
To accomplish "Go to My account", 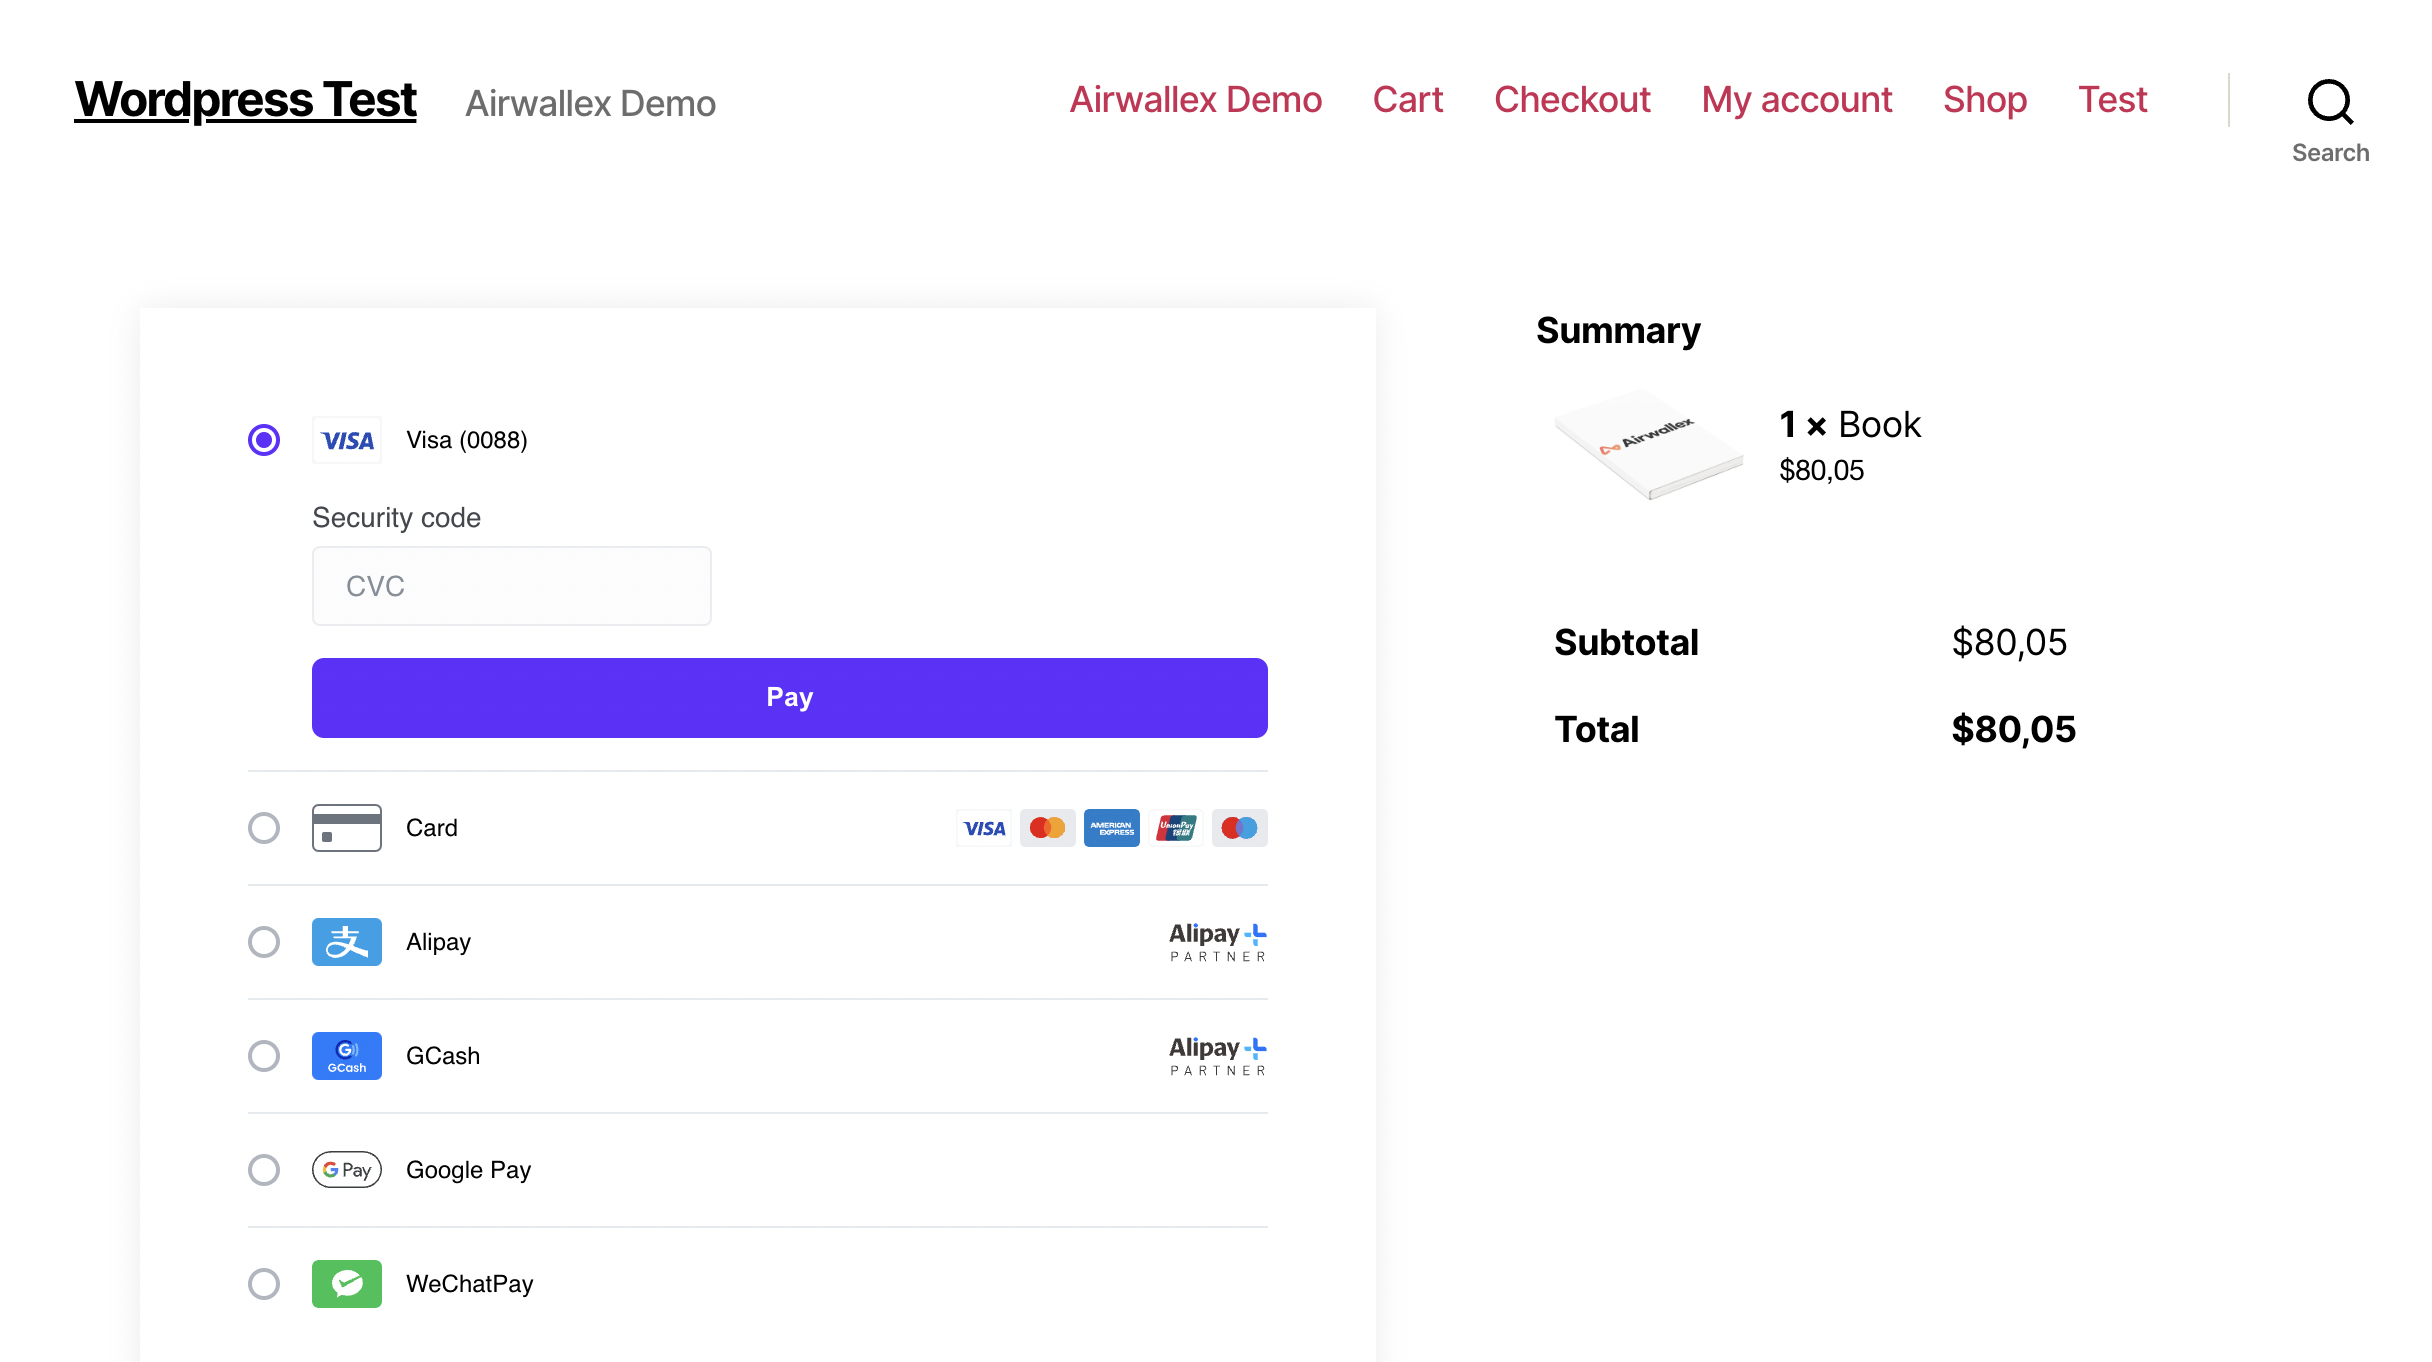I will pyautogui.click(x=1797, y=100).
